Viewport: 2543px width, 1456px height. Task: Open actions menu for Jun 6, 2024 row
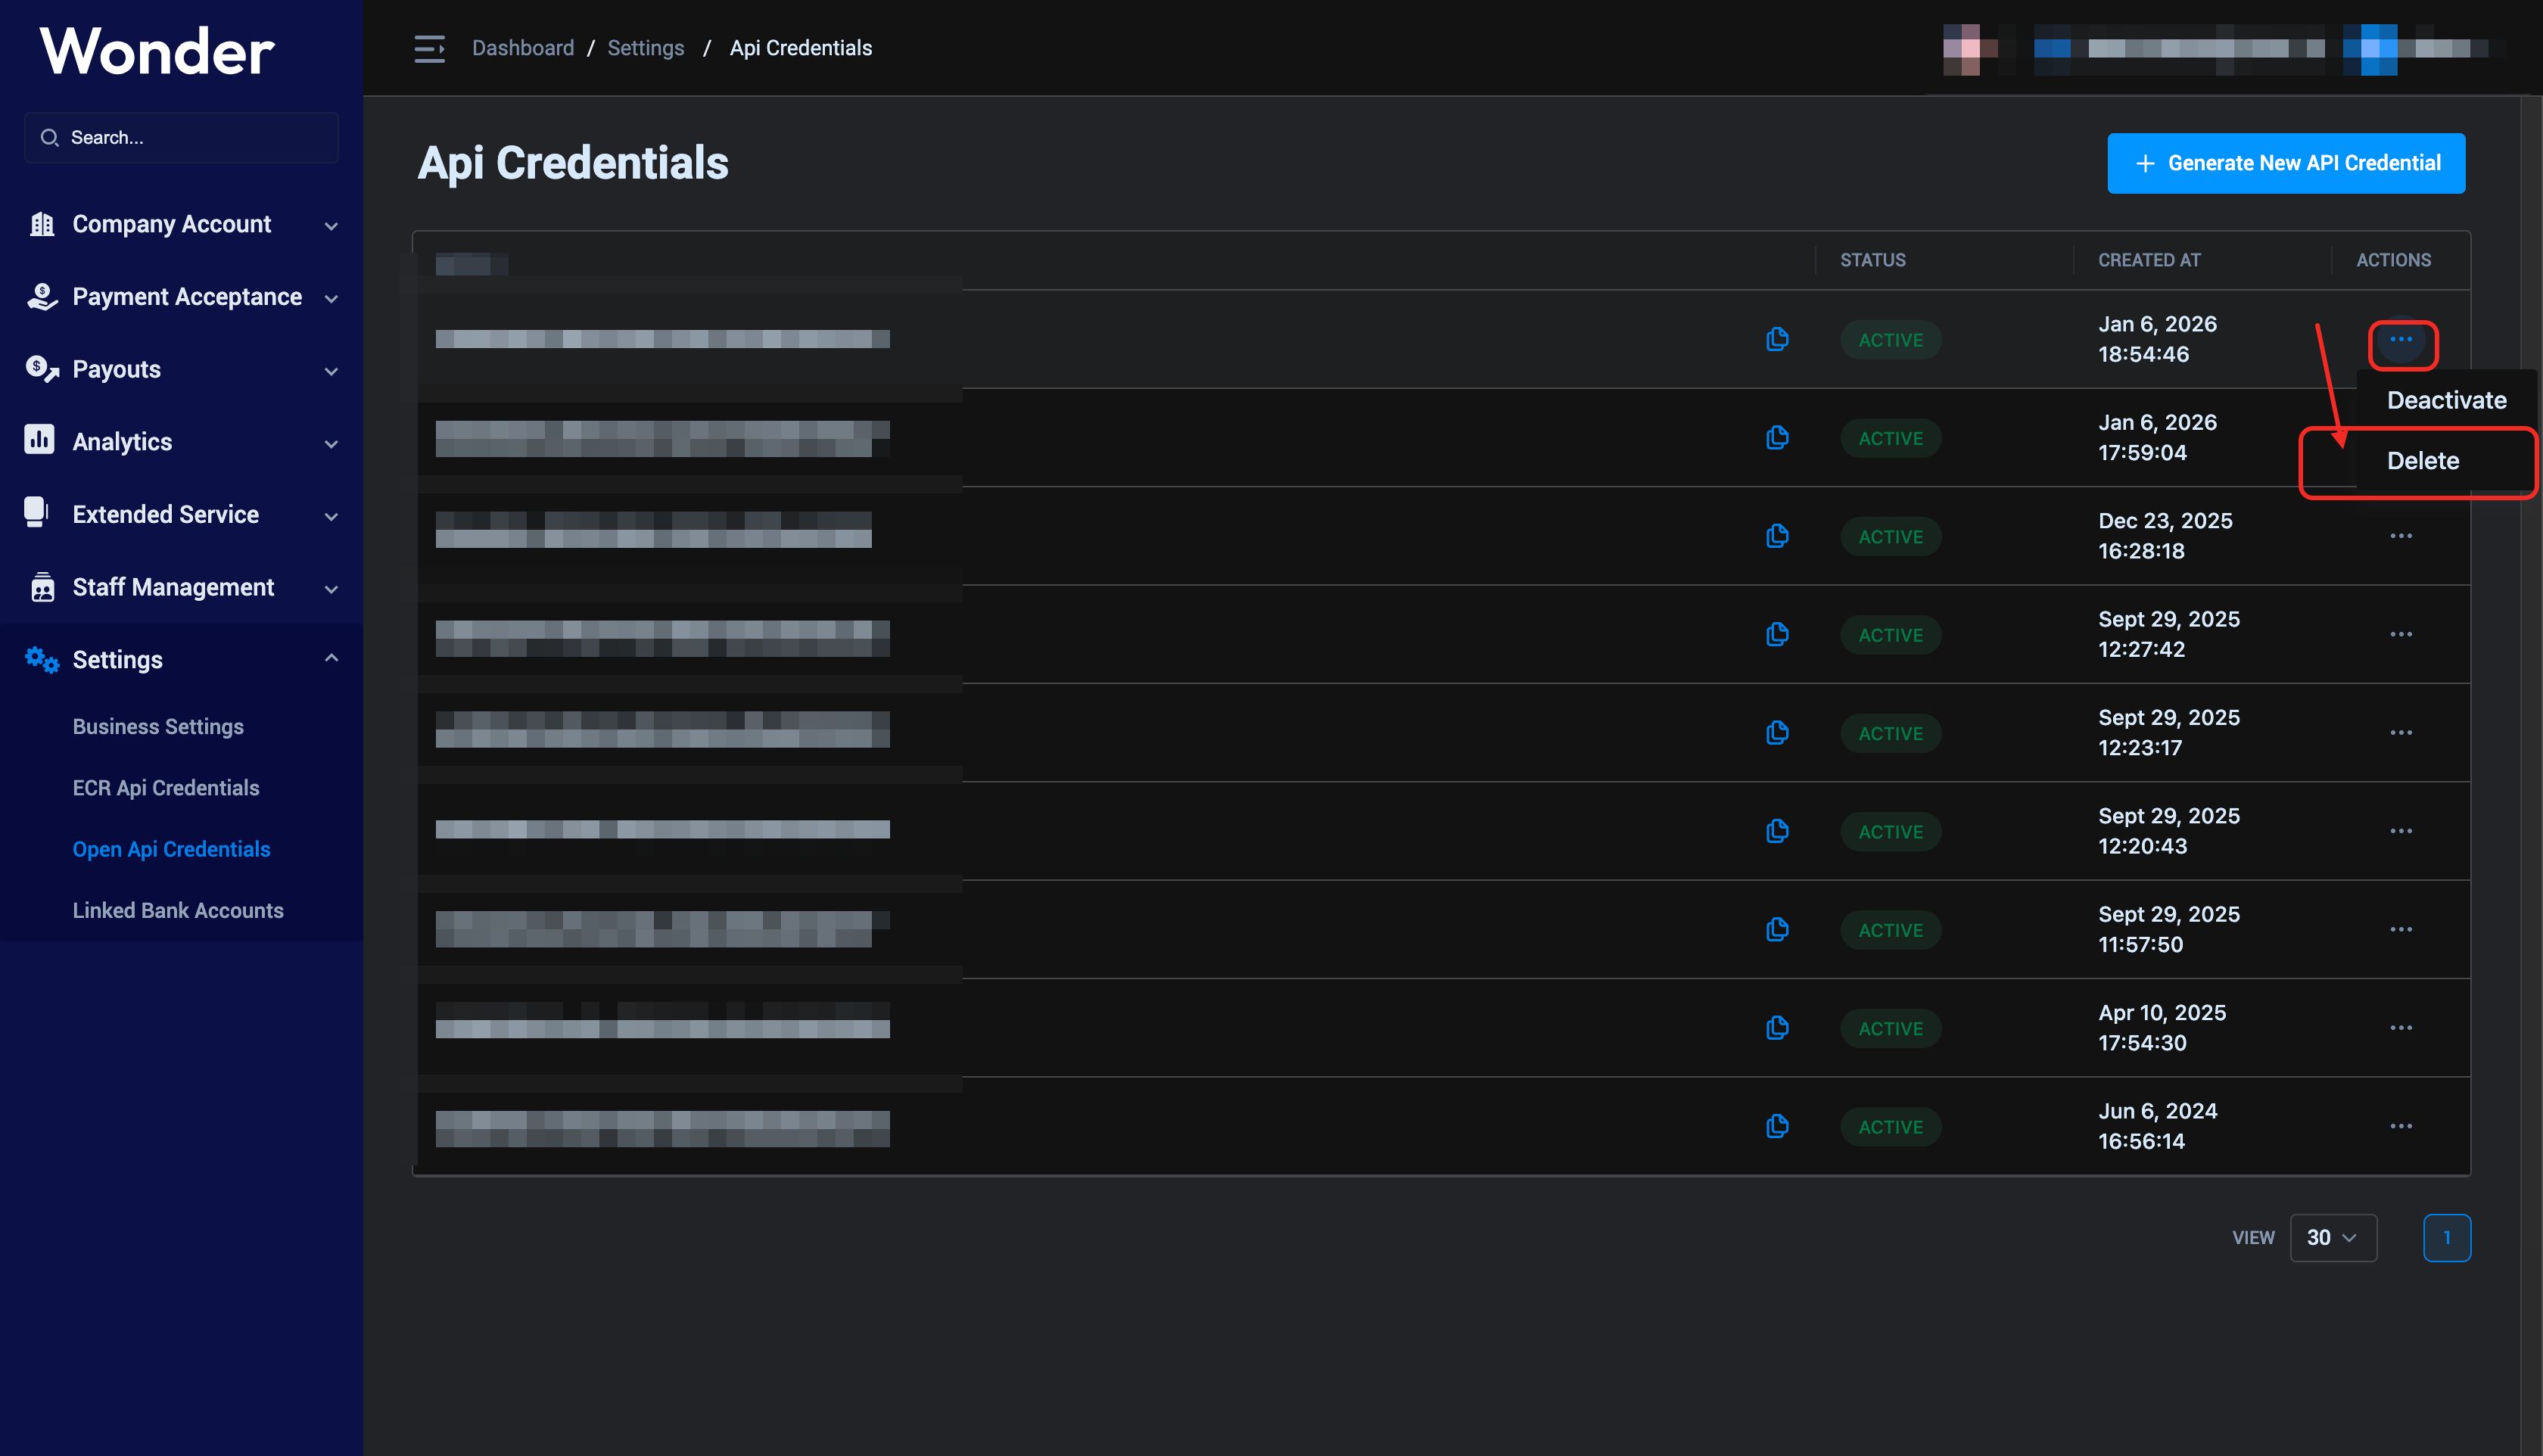pyautogui.click(x=2401, y=1126)
